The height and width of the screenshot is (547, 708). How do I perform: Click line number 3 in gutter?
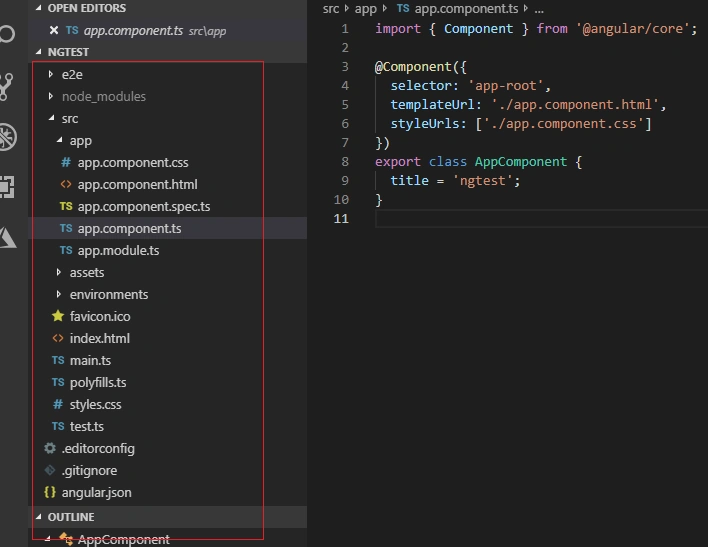[345, 66]
